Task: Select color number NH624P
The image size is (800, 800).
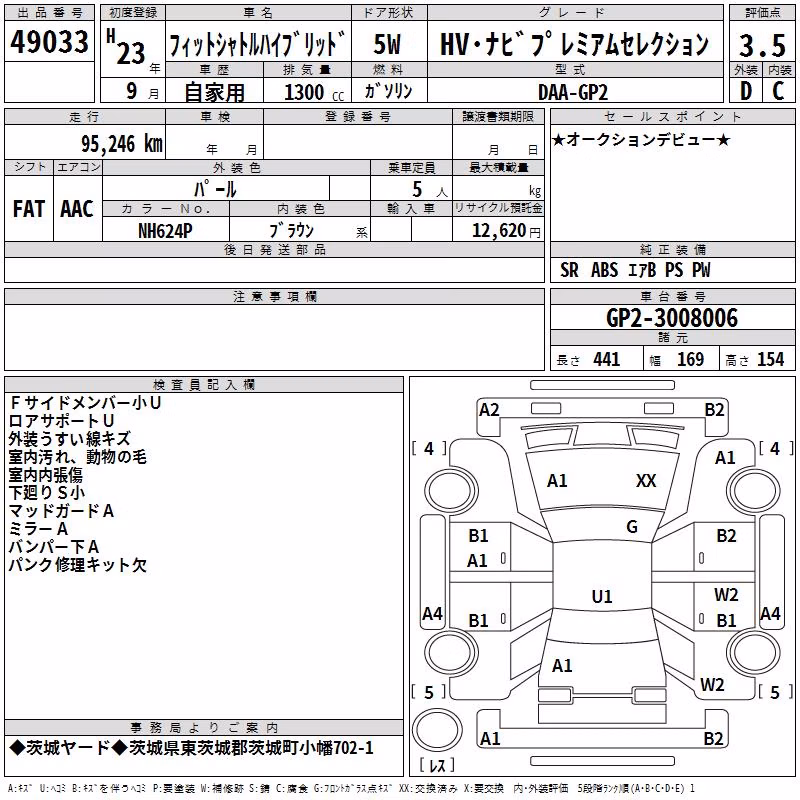Action: point(165,231)
